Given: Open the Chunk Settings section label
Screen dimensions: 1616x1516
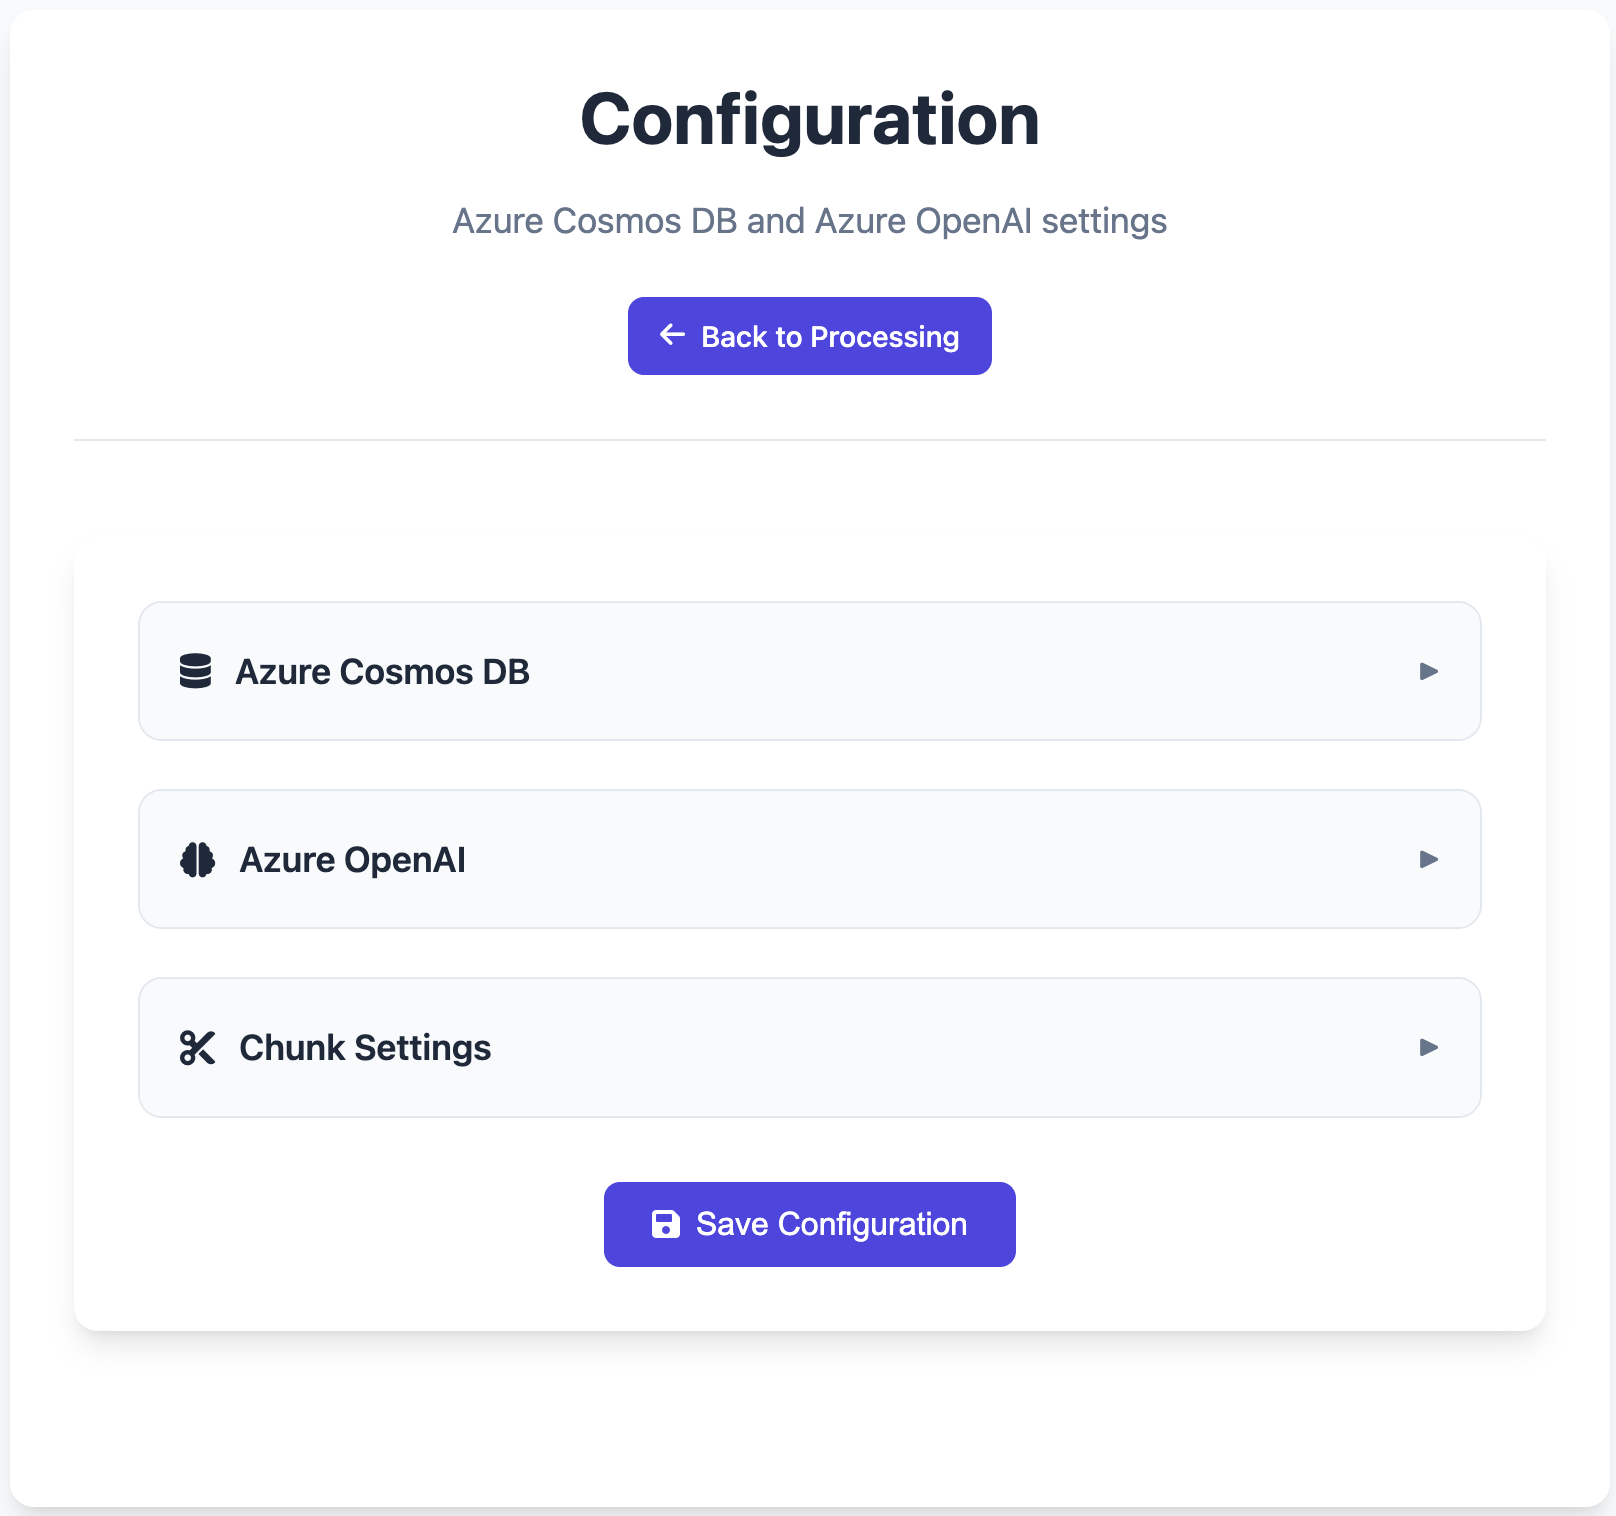Looking at the screenshot, I should (365, 1048).
